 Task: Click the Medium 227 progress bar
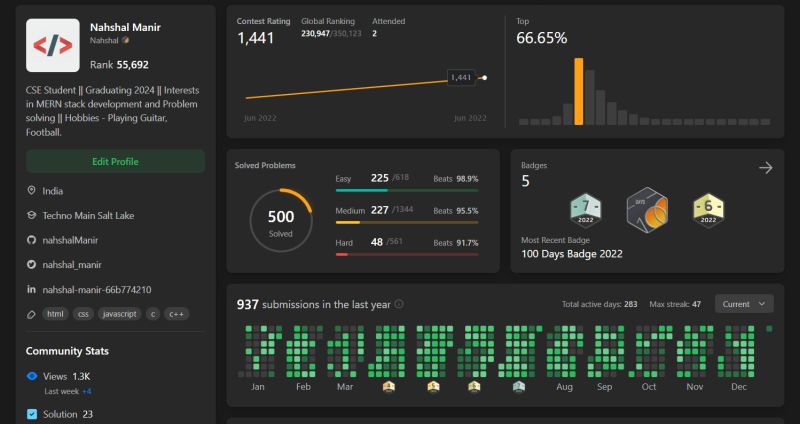(x=407, y=222)
